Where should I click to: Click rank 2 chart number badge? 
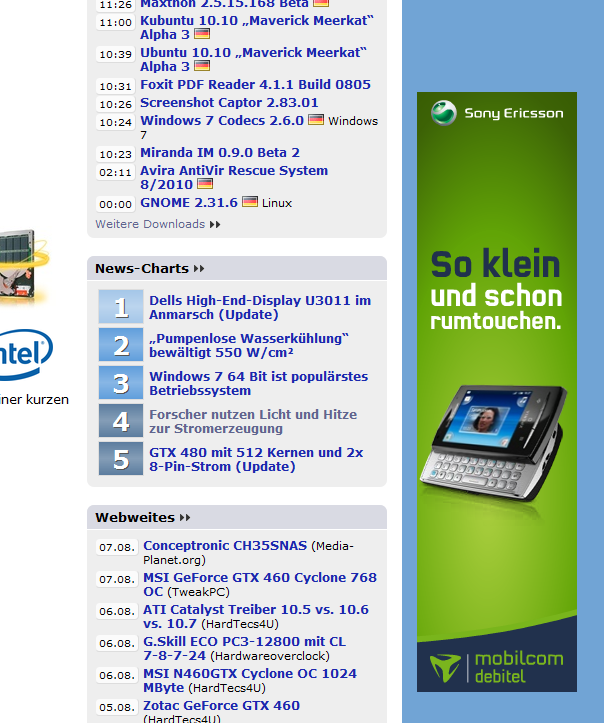pyautogui.click(x=121, y=344)
